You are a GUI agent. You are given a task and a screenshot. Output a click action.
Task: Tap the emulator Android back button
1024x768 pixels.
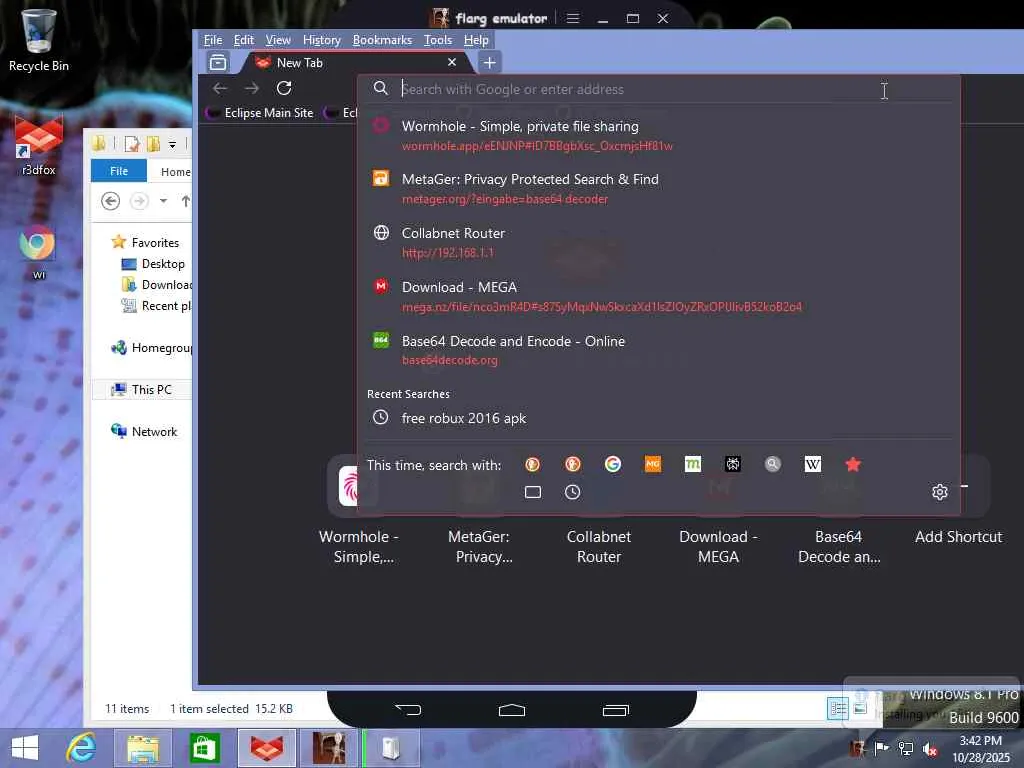(408, 709)
